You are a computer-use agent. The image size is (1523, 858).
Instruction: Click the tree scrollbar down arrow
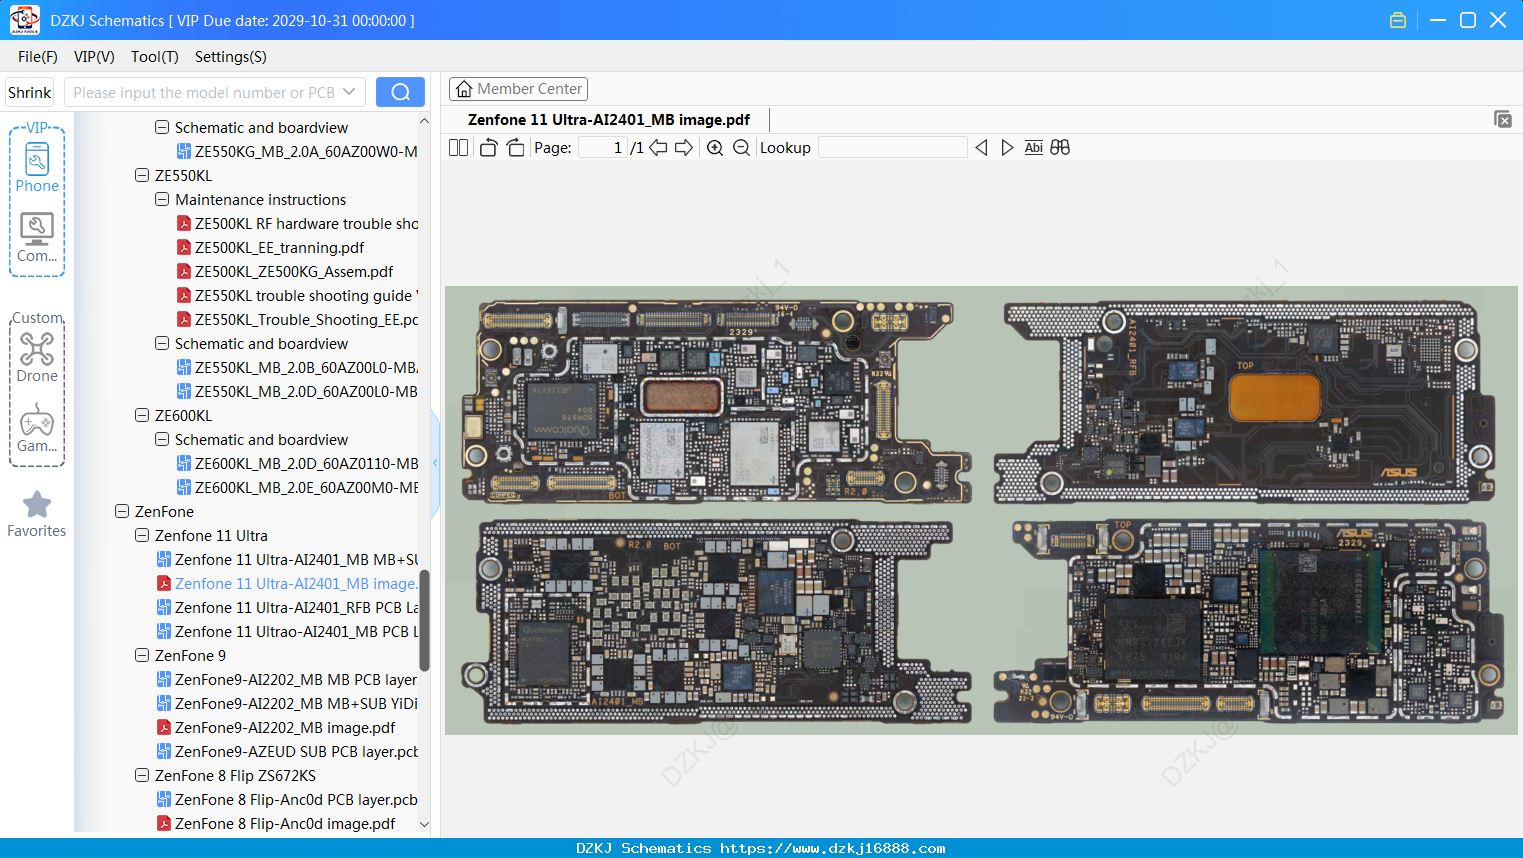click(424, 825)
